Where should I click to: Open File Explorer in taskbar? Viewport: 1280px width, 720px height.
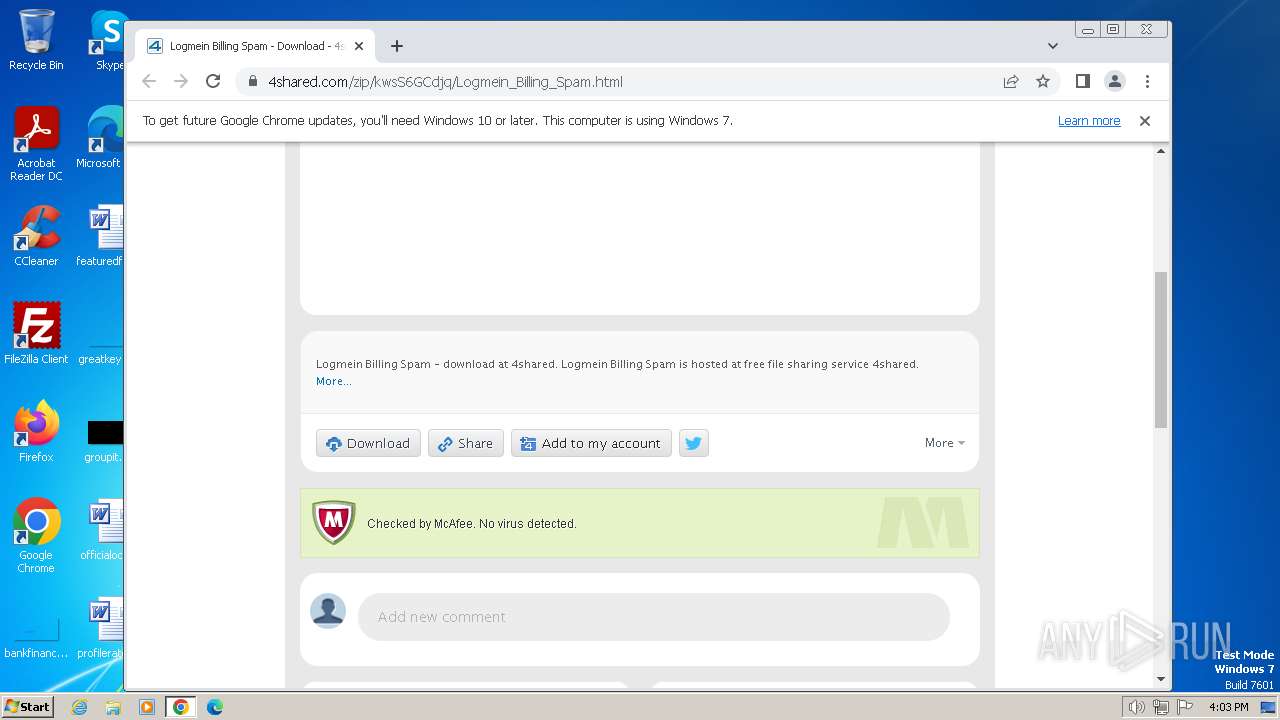113,707
